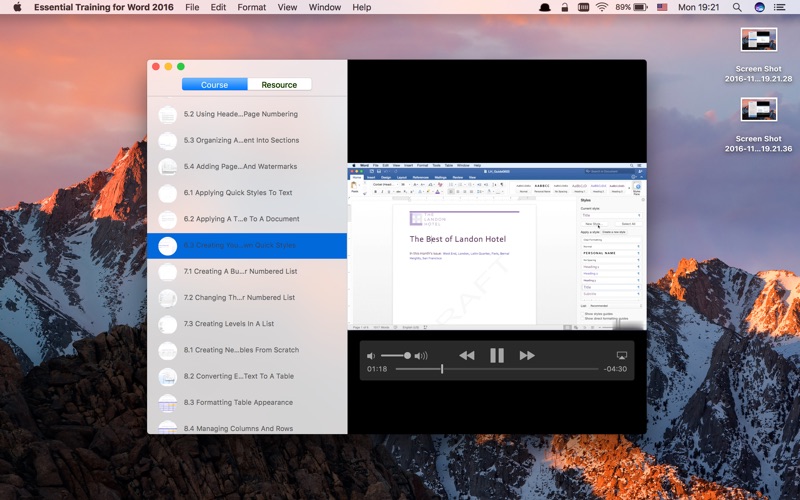
Task: Click the US flag input source icon
Action: [662, 7]
